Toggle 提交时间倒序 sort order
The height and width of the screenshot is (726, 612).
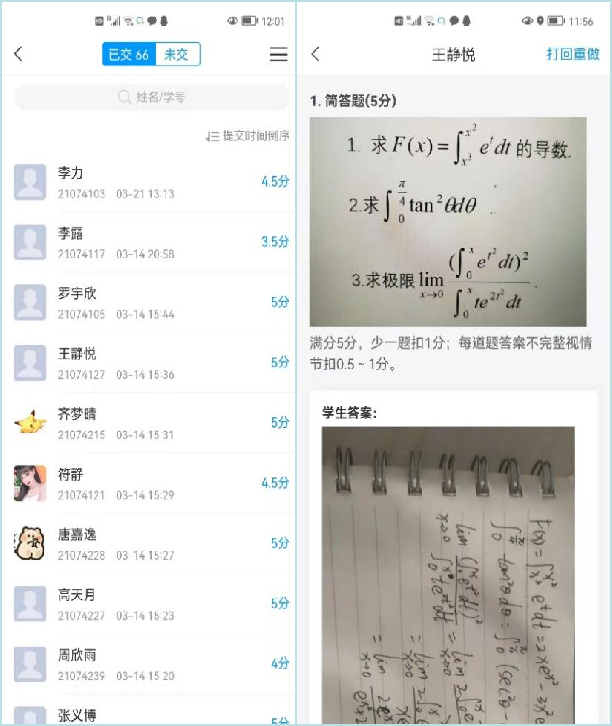(248, 136)
